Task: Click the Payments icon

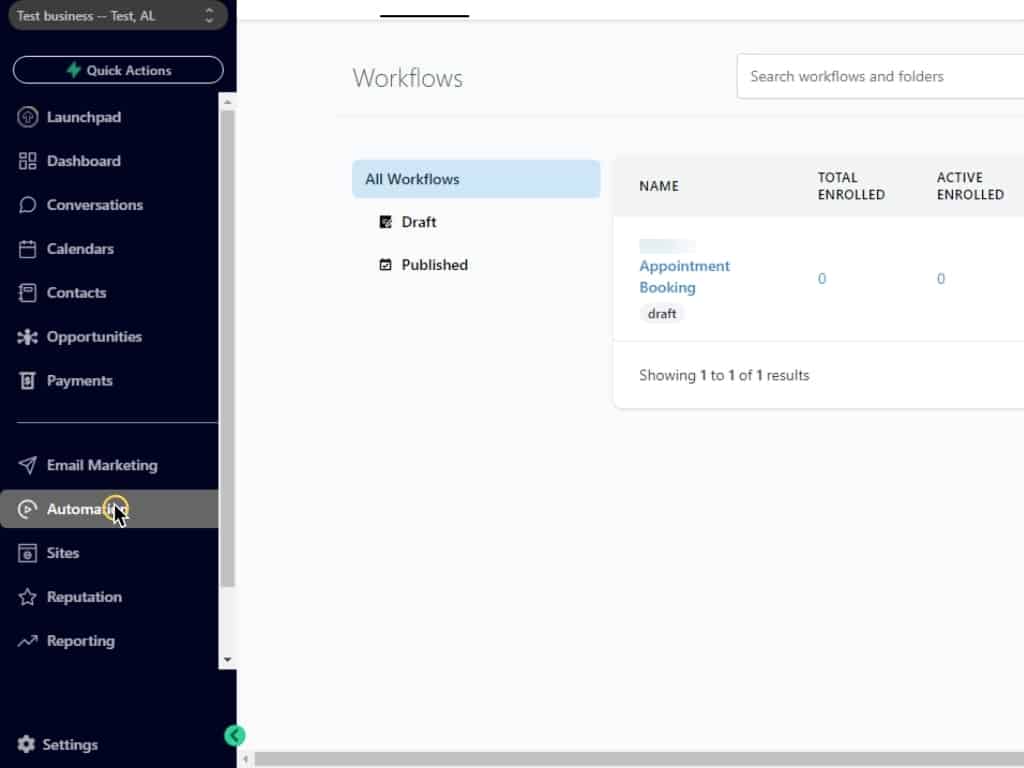Action: (x=27, y=381)
